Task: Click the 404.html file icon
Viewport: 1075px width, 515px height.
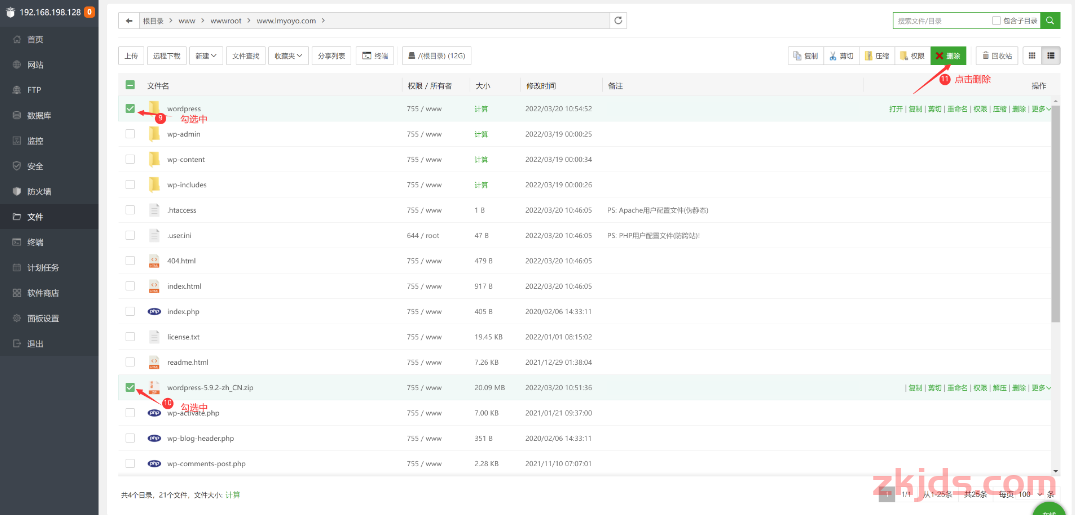Action: [154, 261]
